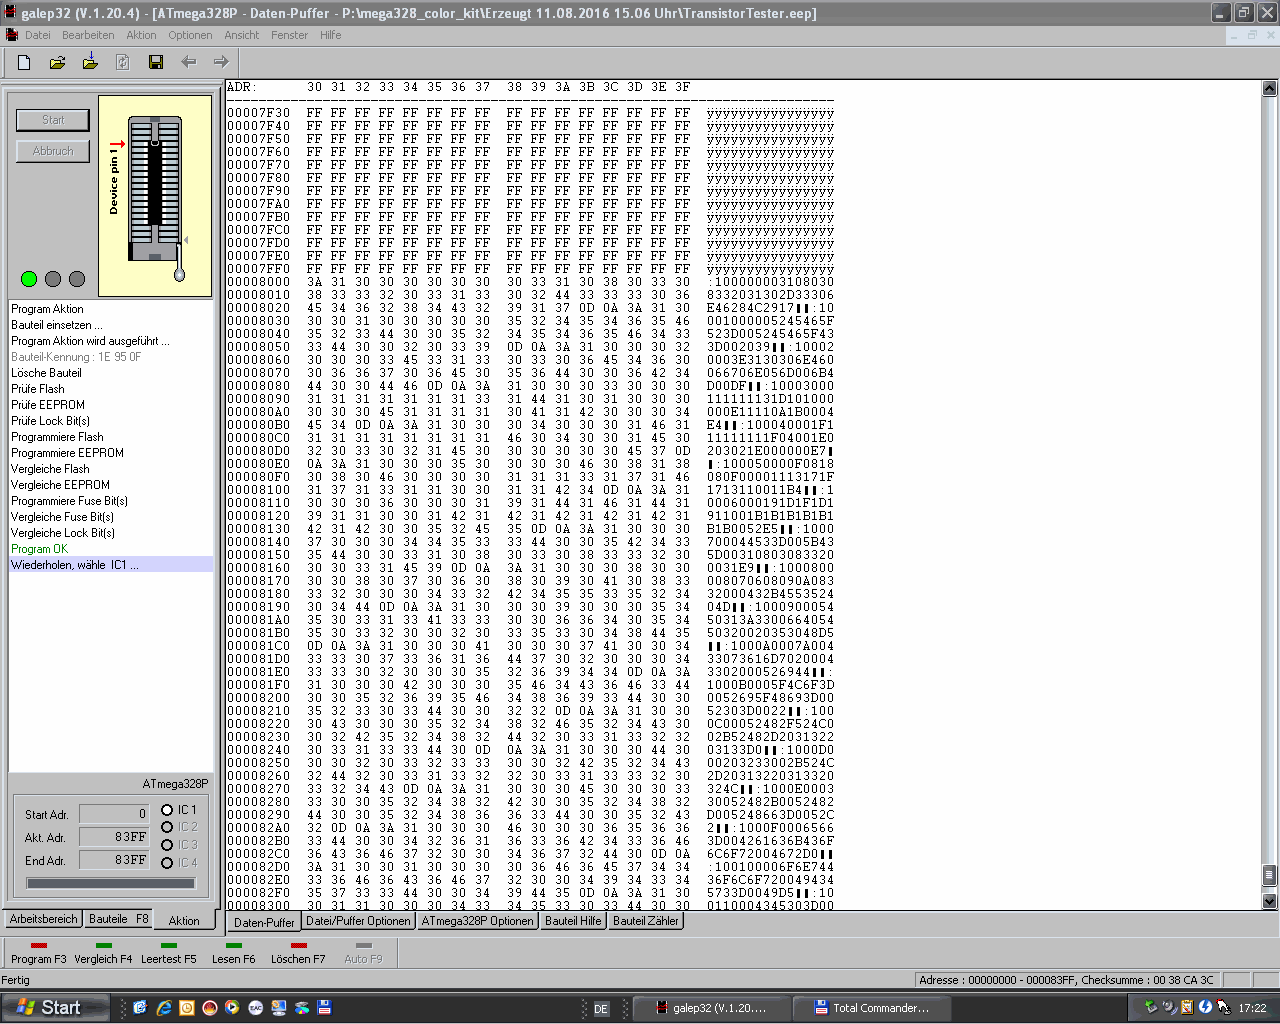Image resolution: width=1280 pixels, height=1024 pixels.
Task: Open the Aktion menu
Action: tap(141, 35)
